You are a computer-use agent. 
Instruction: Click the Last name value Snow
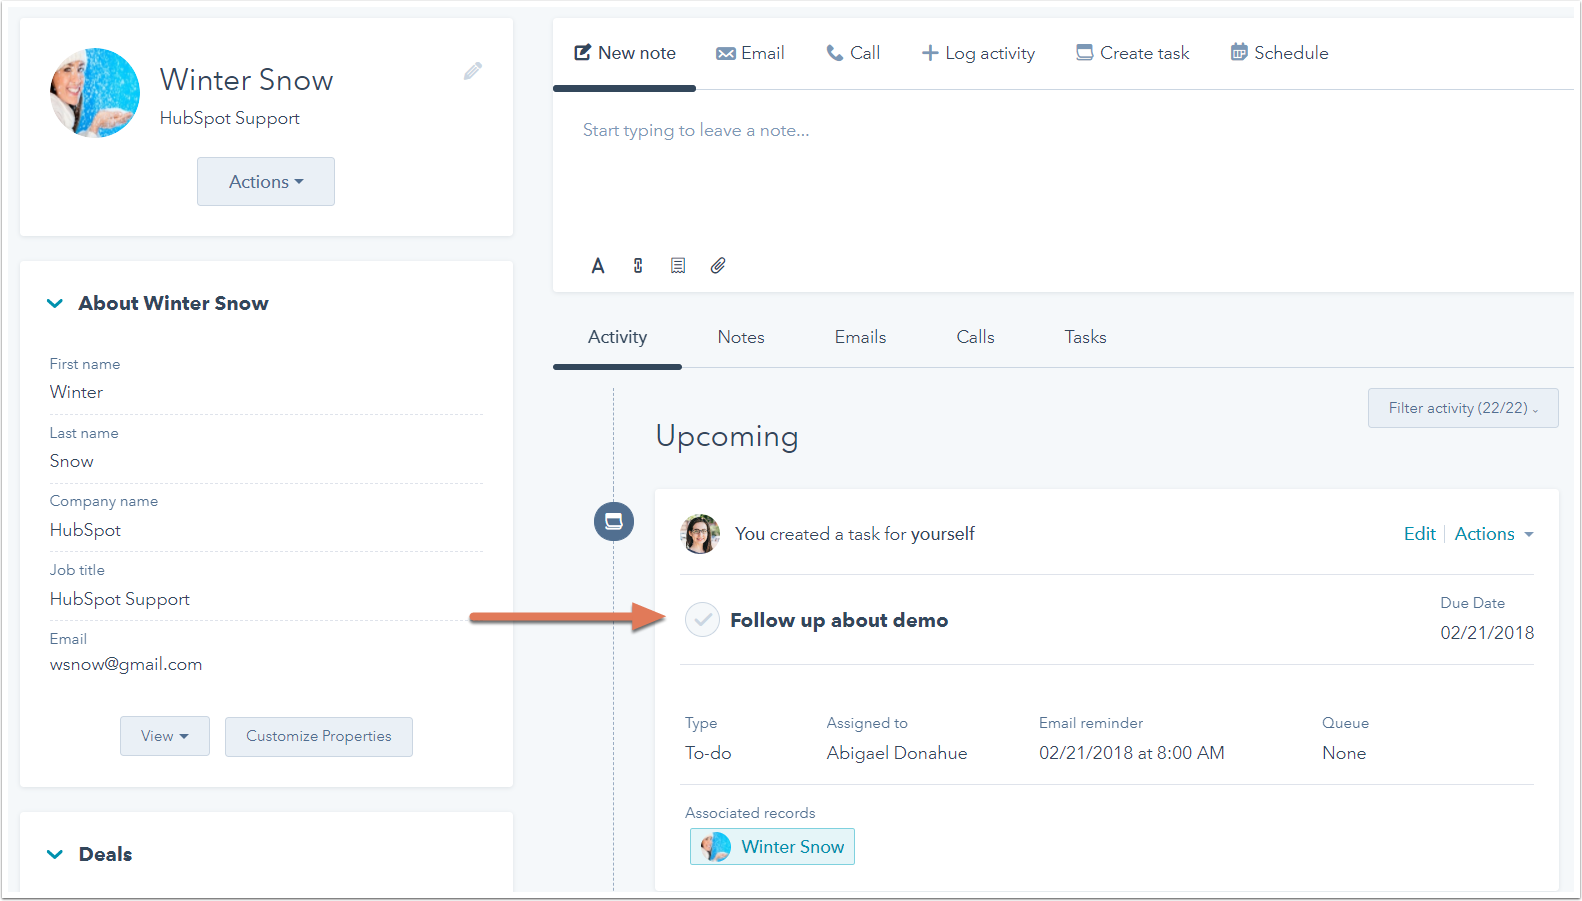72,461
